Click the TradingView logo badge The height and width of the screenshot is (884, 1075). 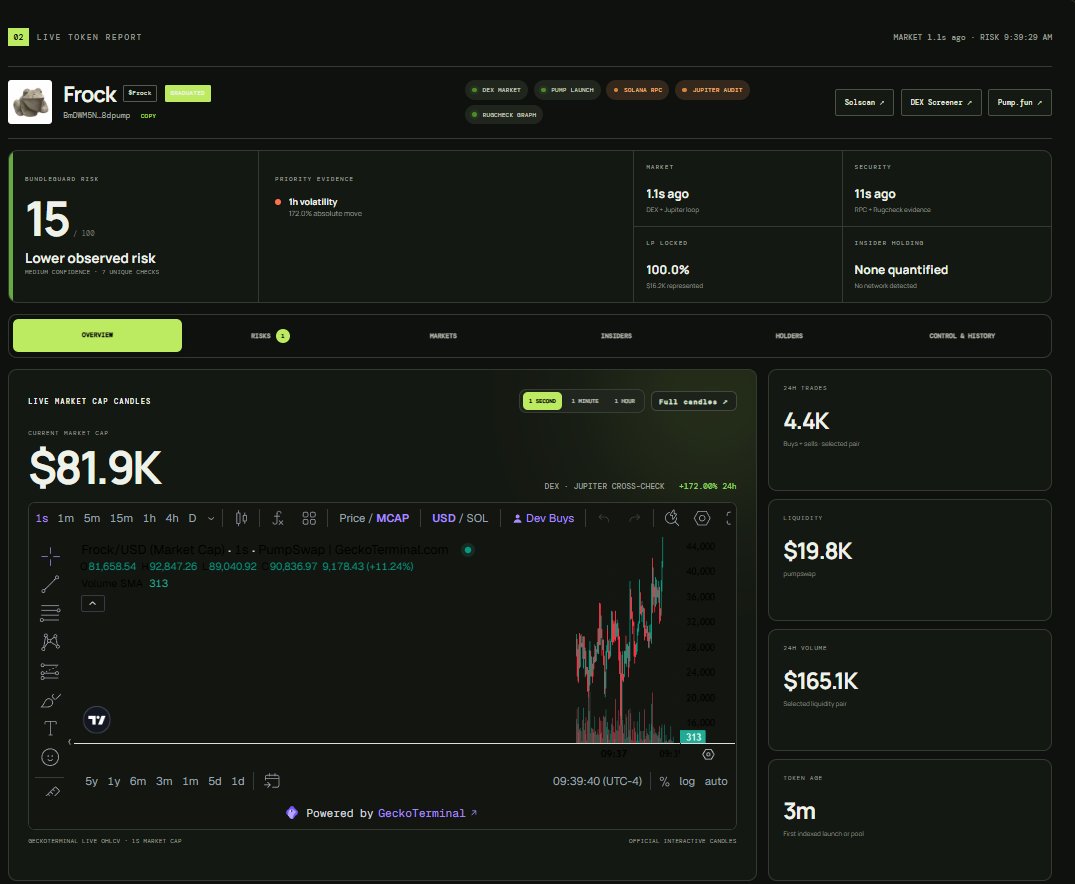click(97, 720)
